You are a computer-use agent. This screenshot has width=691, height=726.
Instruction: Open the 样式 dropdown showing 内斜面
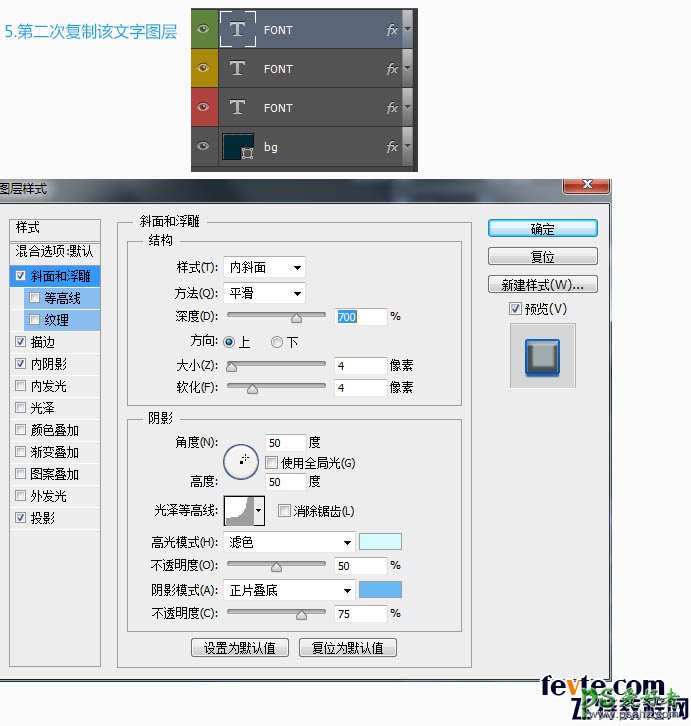click(265, 267)
